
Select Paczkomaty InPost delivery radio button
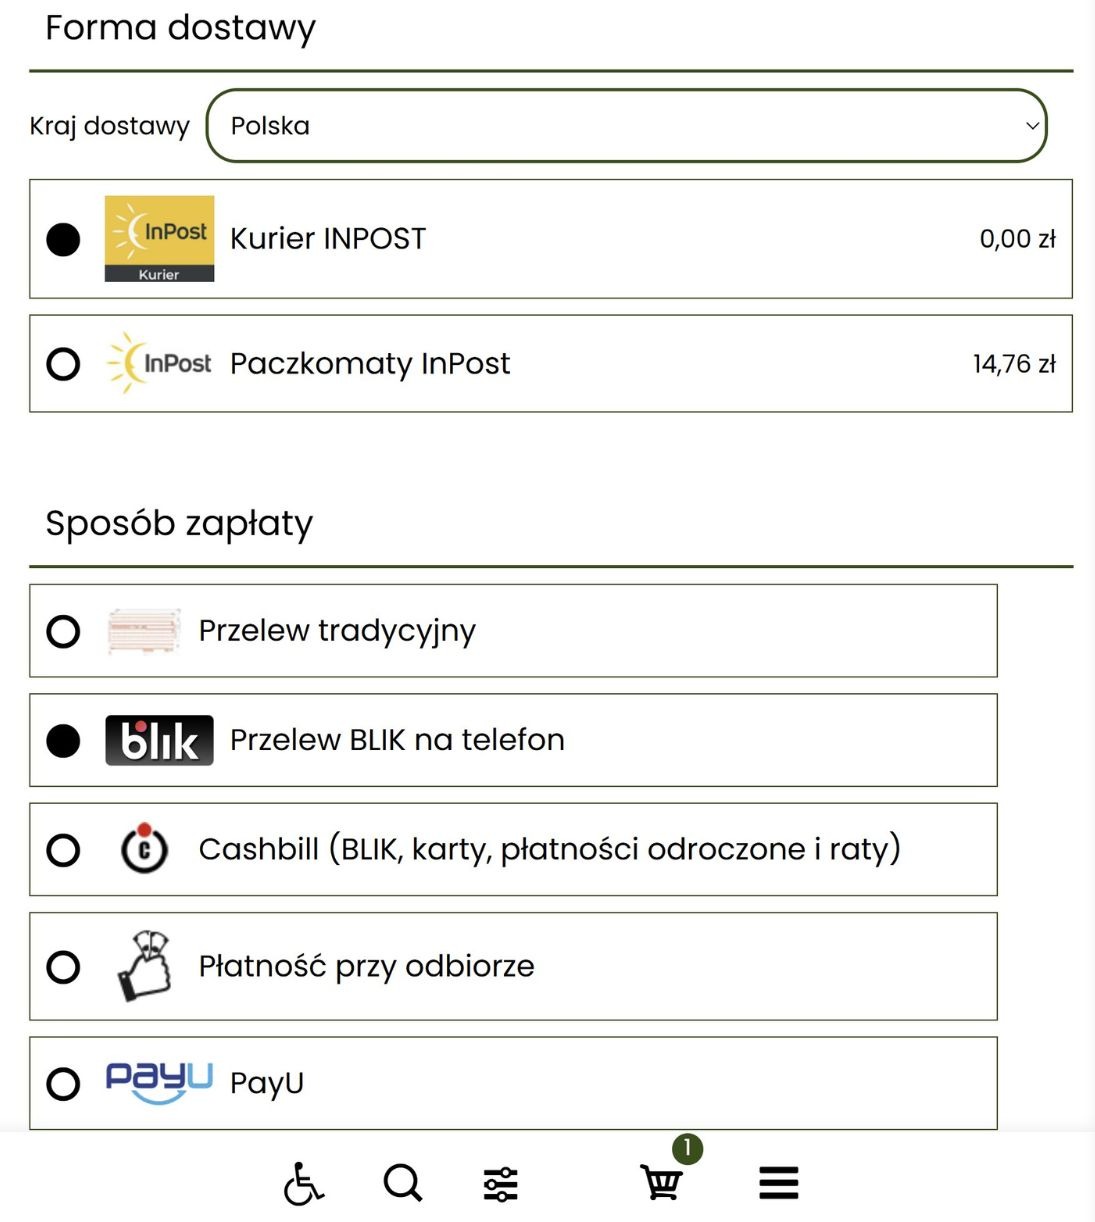[63, 363]
